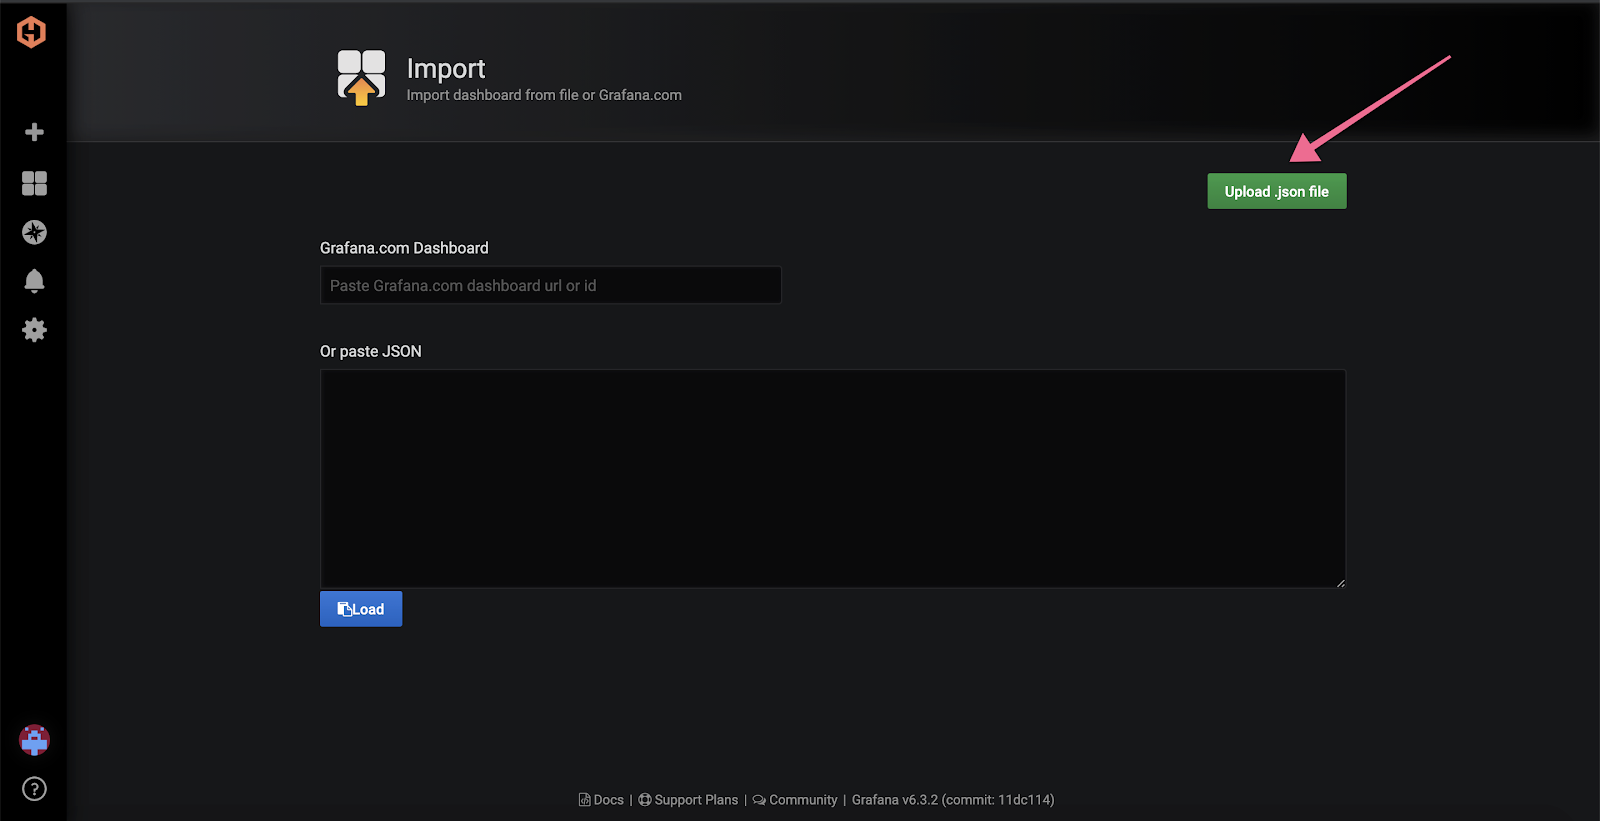Focus the Grafana.com dashboard url or id field
This screenshot has height=821, width=1600.
coord(550,285)
